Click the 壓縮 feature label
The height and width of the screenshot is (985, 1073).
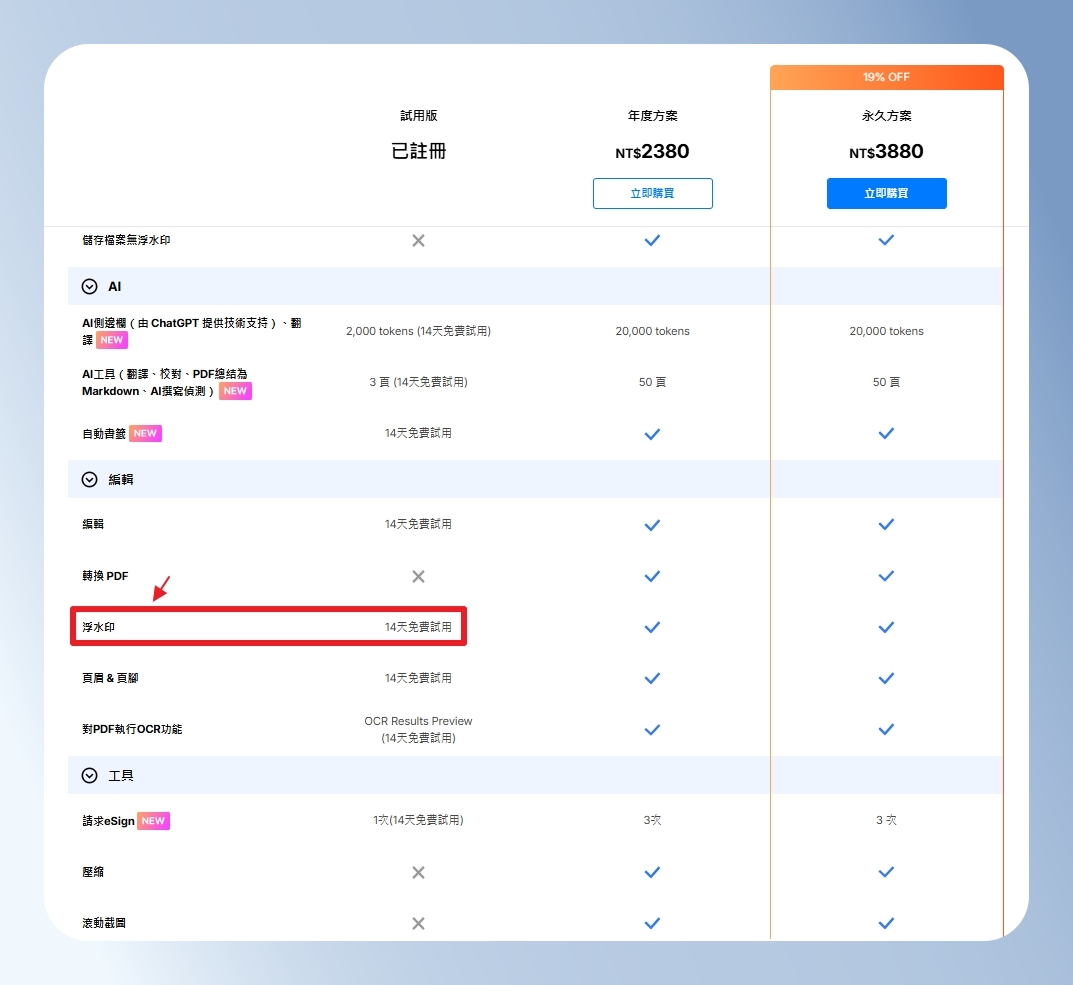[93, 872]
